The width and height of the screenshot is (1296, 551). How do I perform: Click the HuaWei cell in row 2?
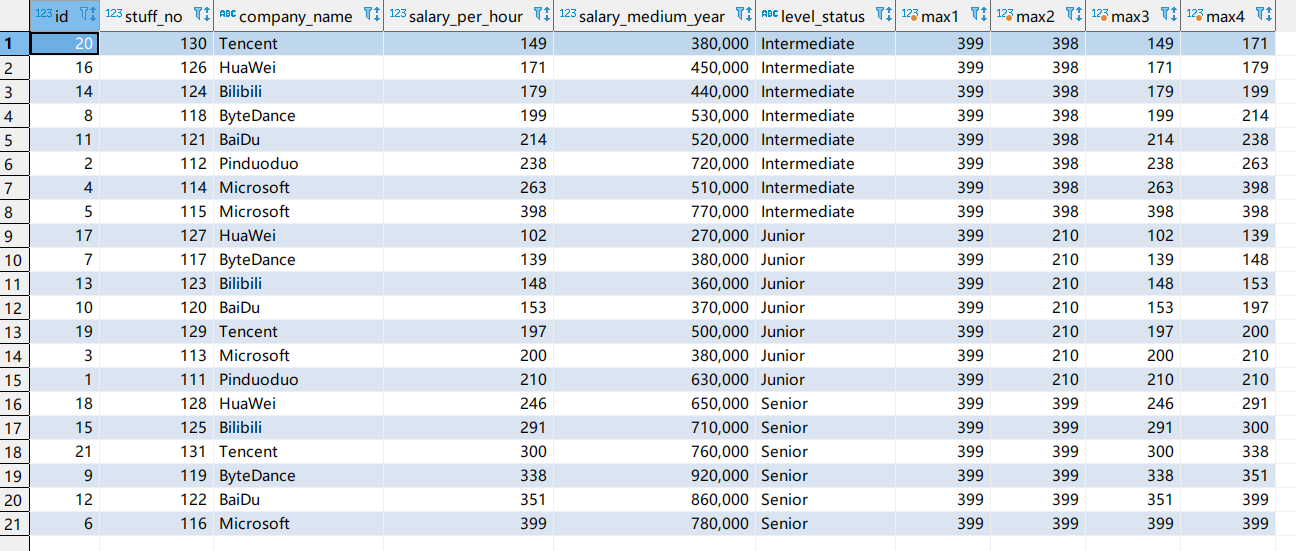coord(298,67)
